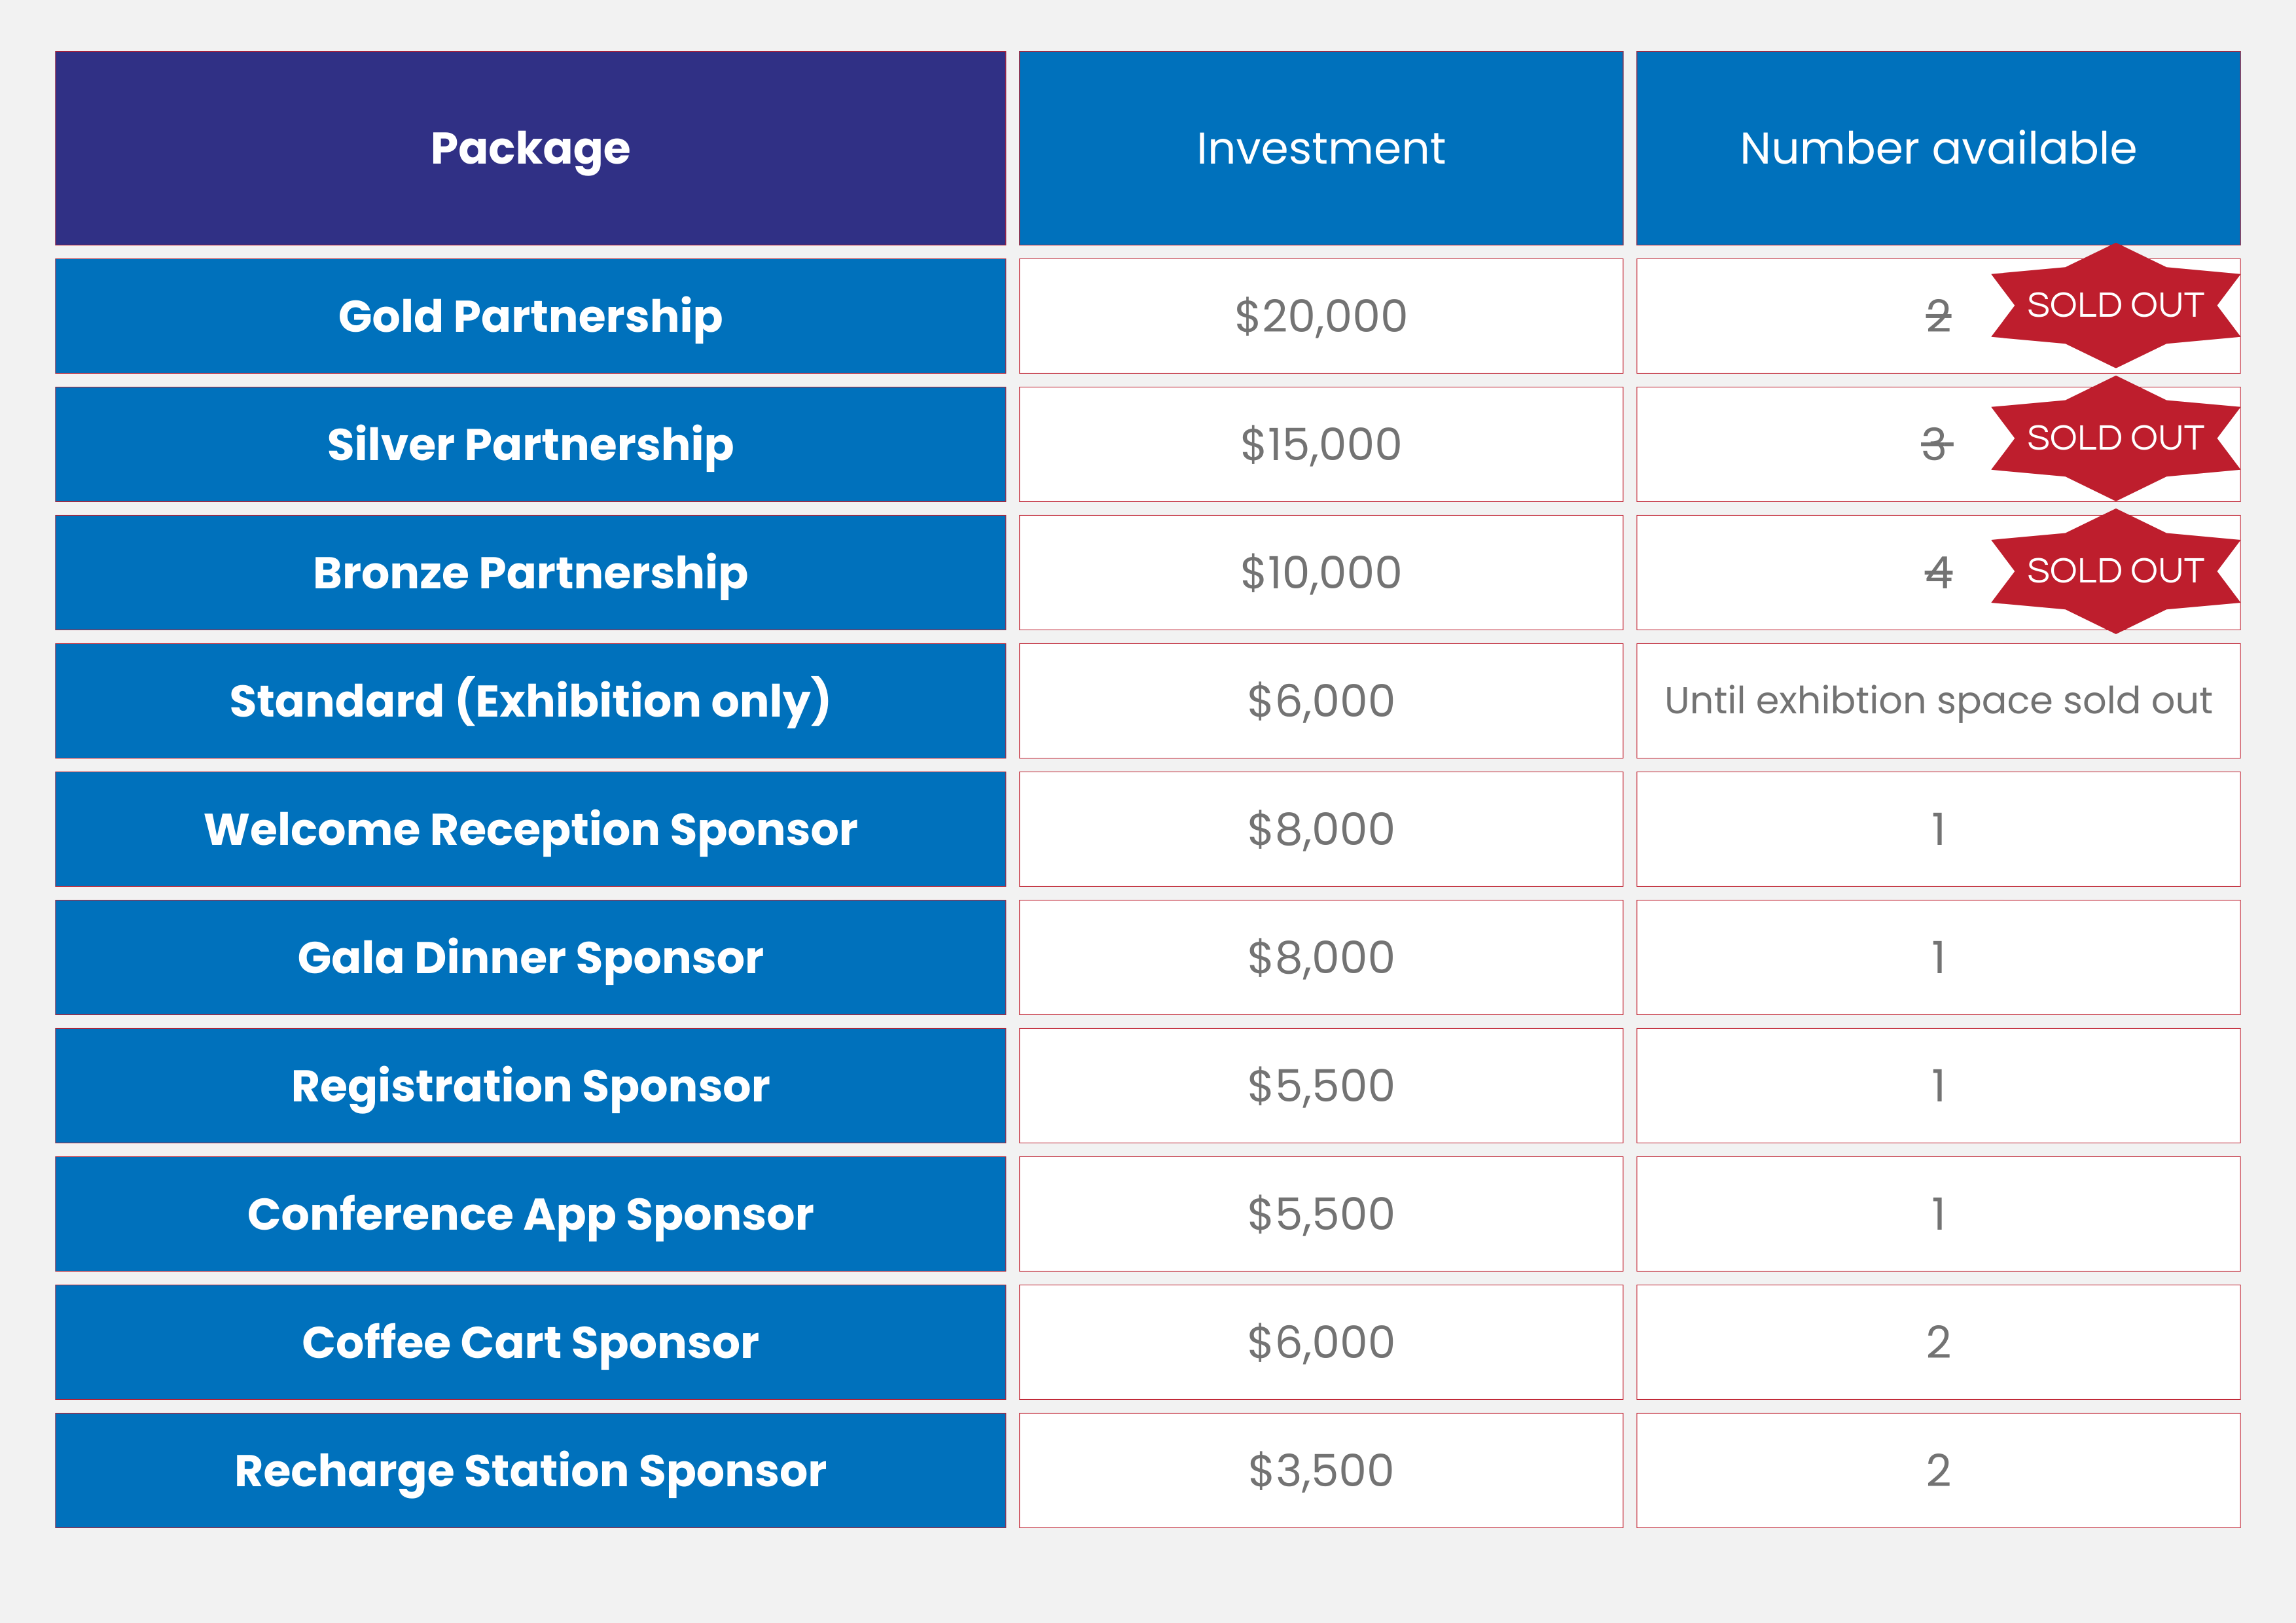Click the Bronze Partnership SOLD OUT badge

click(2114, 571)
